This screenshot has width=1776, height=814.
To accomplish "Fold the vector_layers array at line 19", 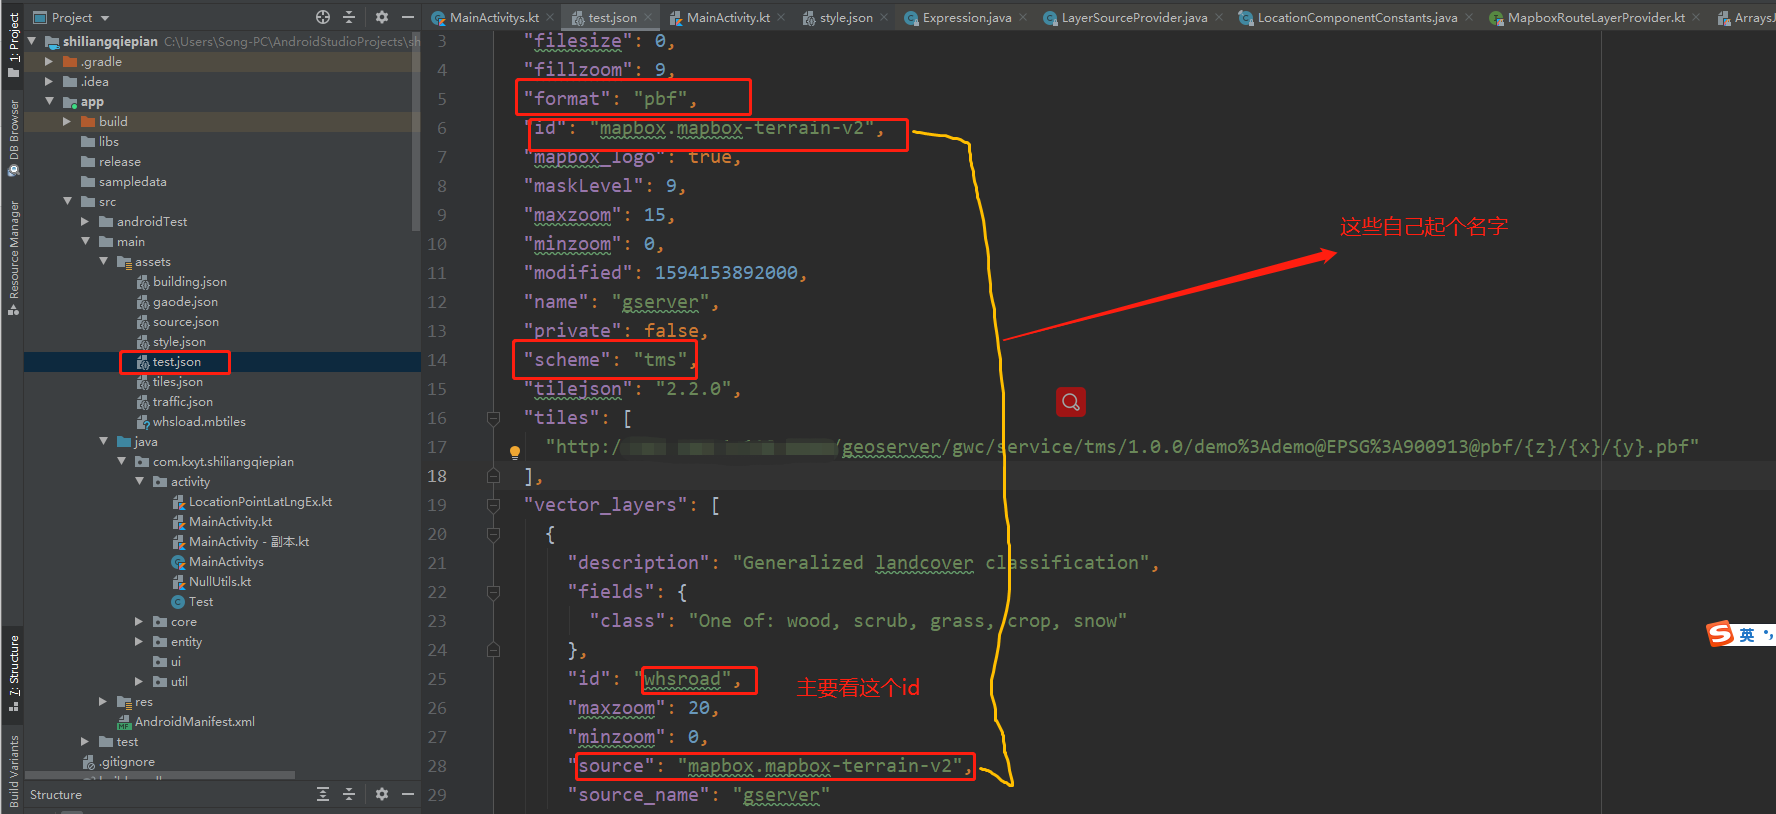I will pyautogui.click(x=493, y=506).
